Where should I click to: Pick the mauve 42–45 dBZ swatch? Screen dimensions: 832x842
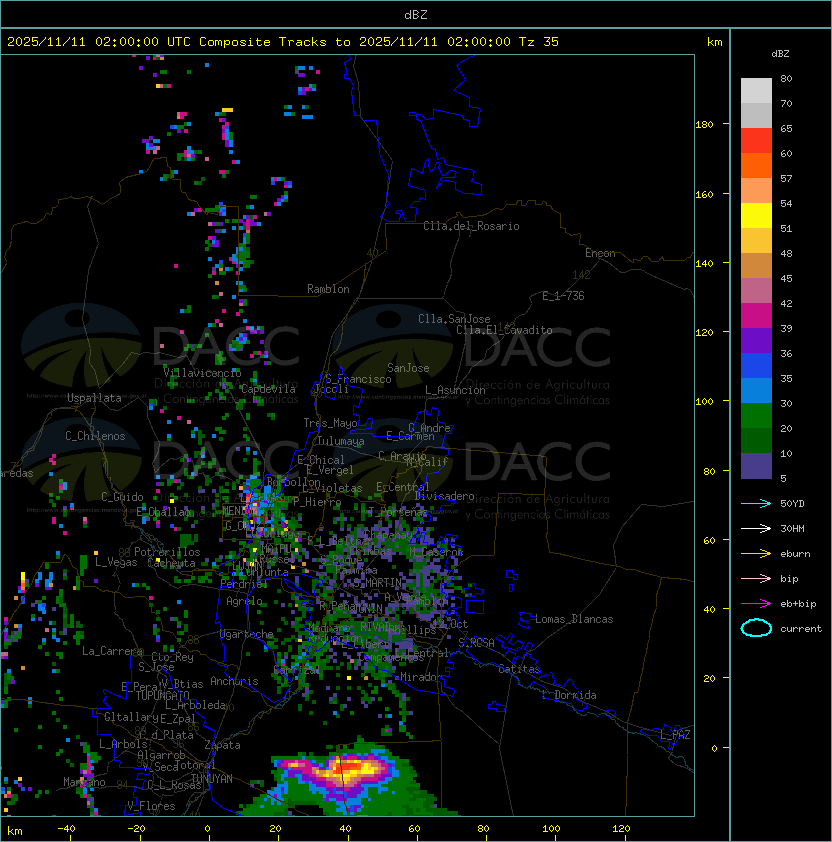[x=756, y=291]
